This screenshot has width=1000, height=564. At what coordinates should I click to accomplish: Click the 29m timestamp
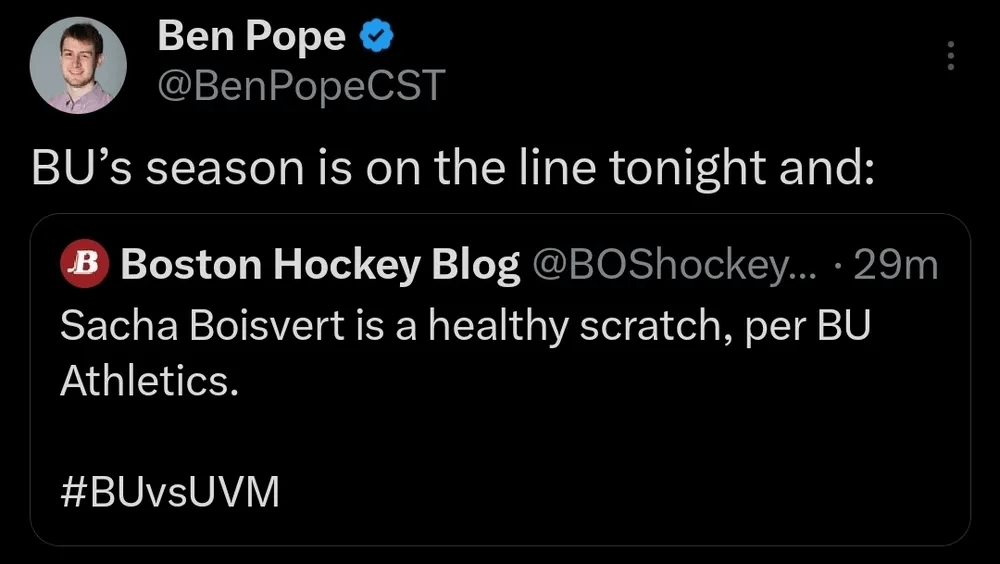900,265
